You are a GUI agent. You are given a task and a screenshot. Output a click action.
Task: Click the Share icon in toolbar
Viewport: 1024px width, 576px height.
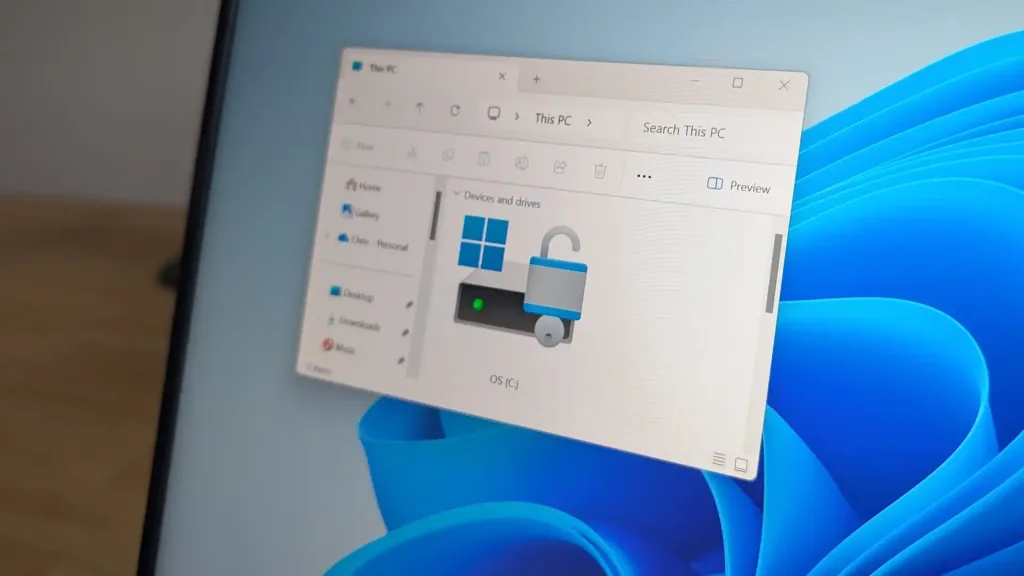pyautogui.click(x=560, y=167)
